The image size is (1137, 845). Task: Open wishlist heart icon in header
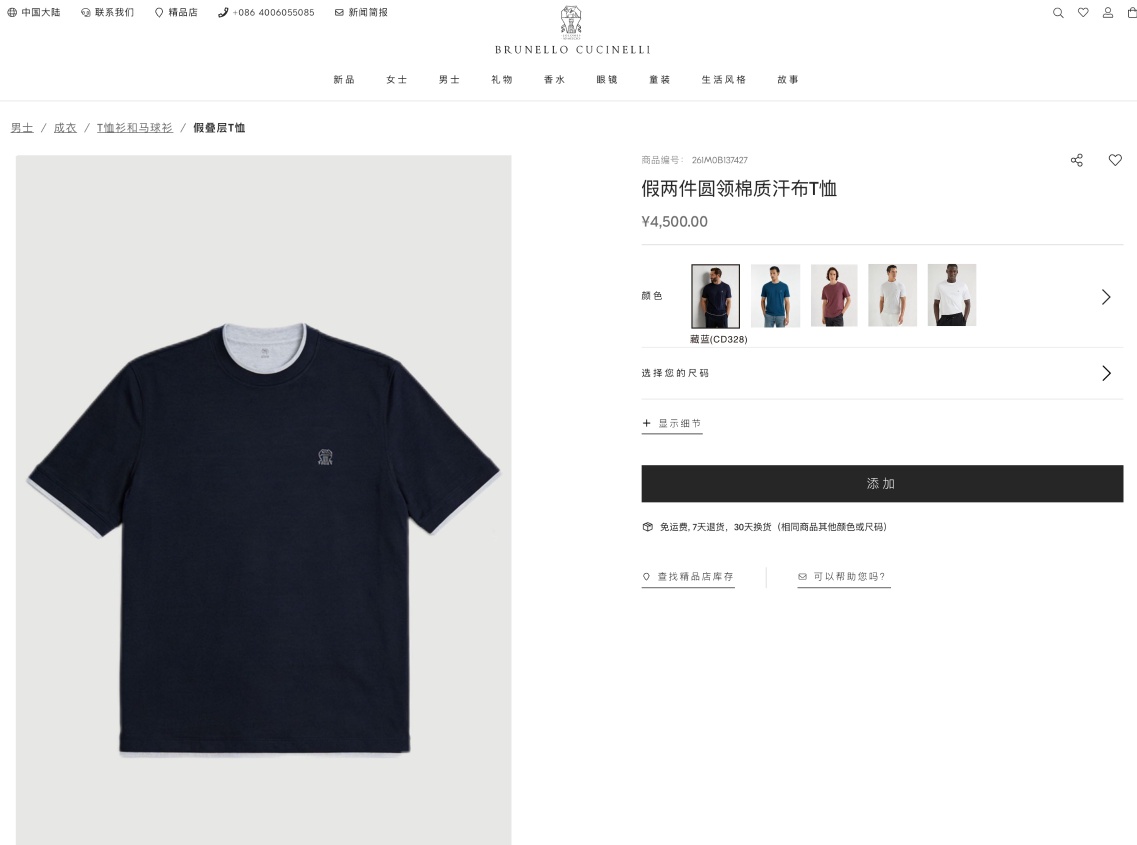tap(1083, 12)
